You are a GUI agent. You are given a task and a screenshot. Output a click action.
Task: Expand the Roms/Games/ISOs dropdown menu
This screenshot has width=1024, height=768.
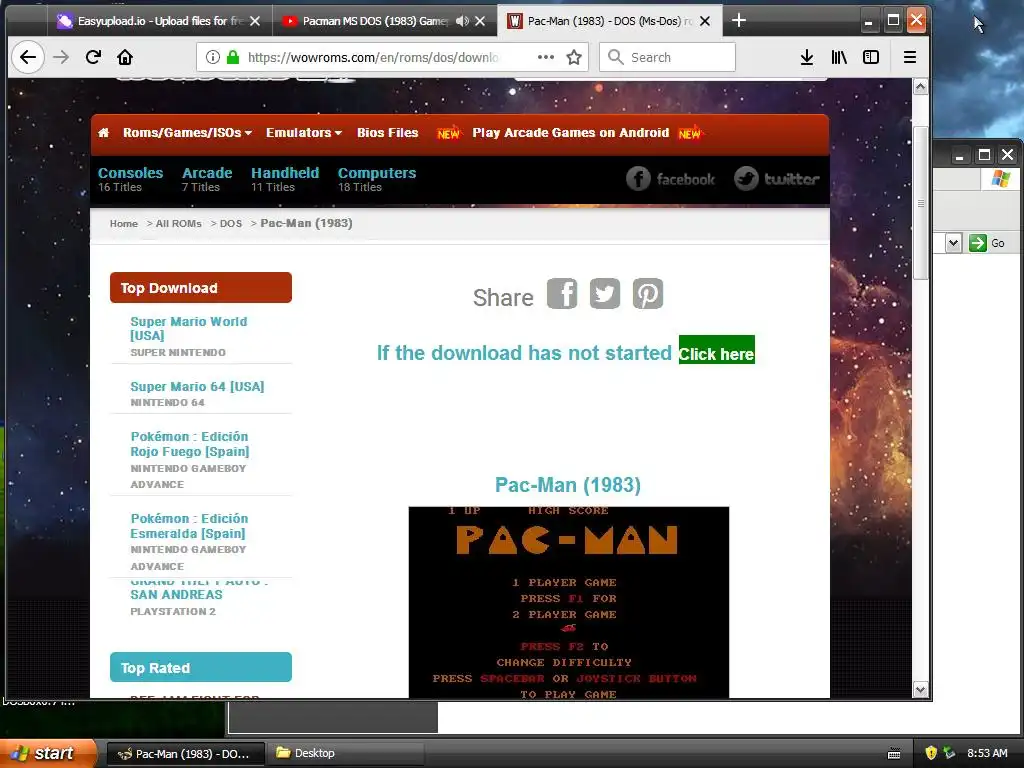187,133
